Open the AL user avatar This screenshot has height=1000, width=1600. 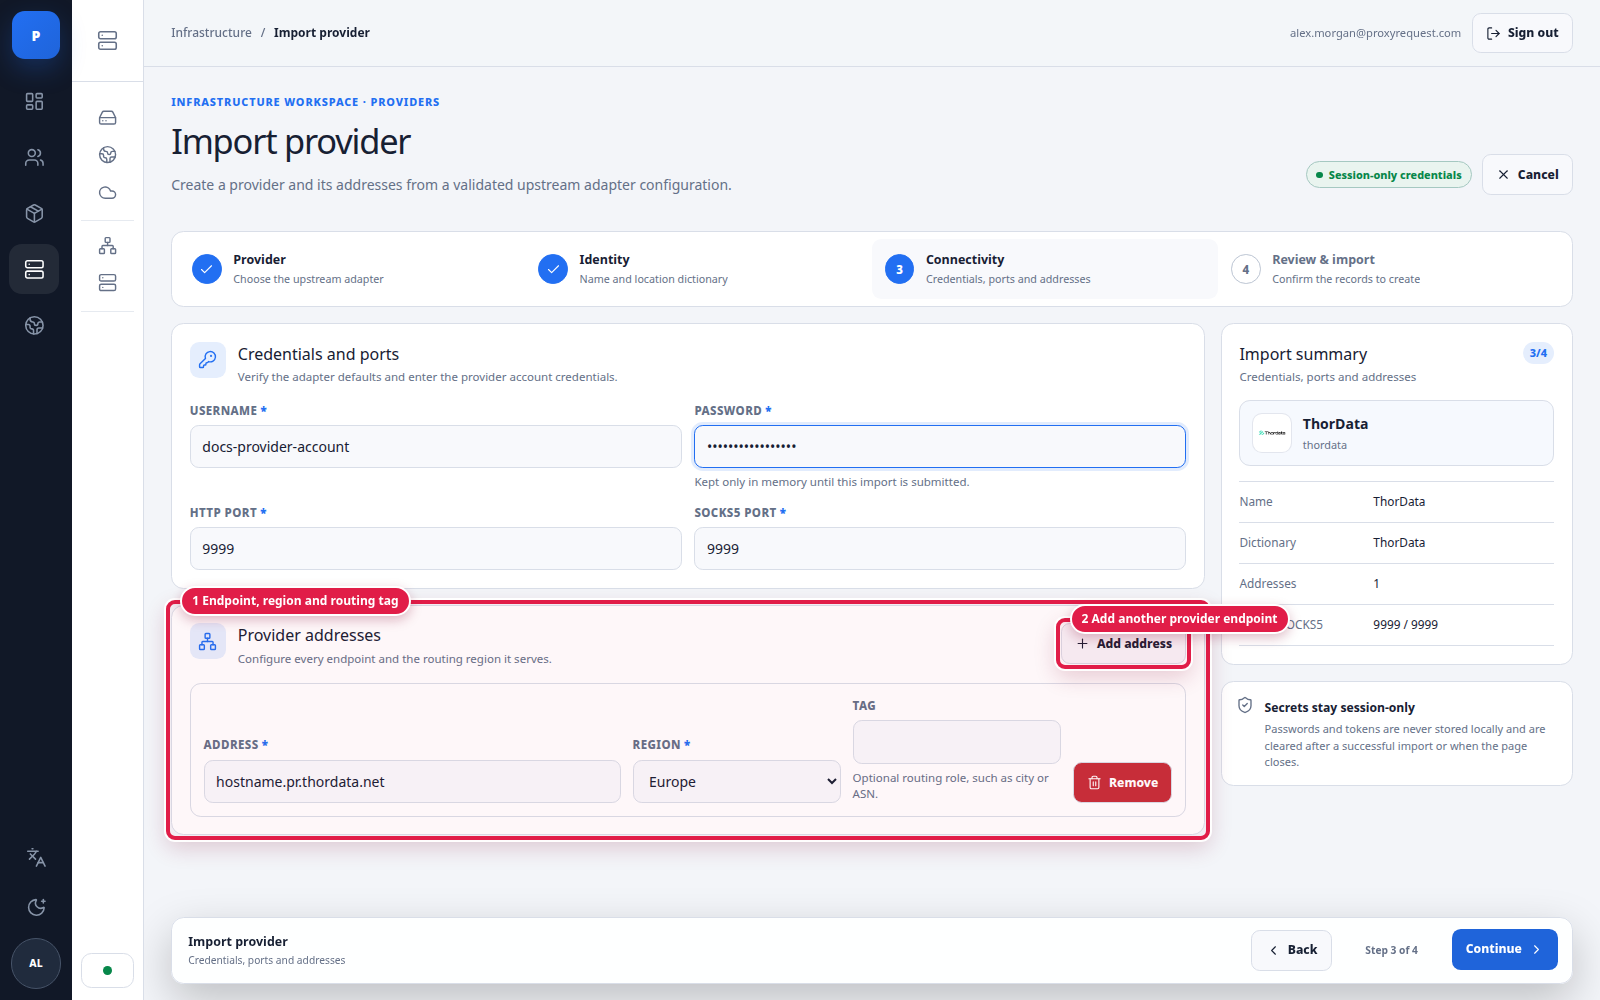point(36,963)
